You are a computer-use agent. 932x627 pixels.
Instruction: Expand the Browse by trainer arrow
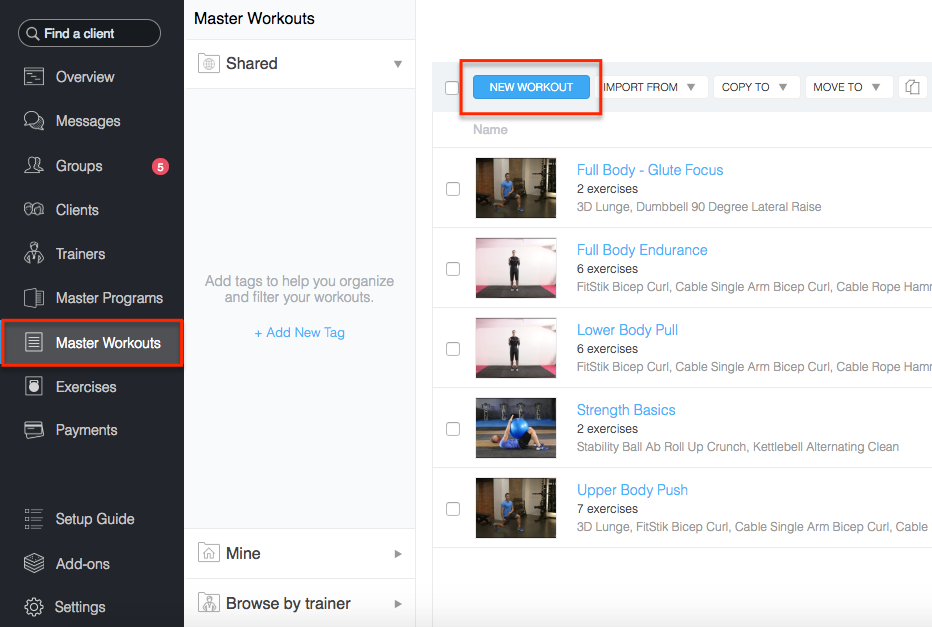[x=398, y=604]
